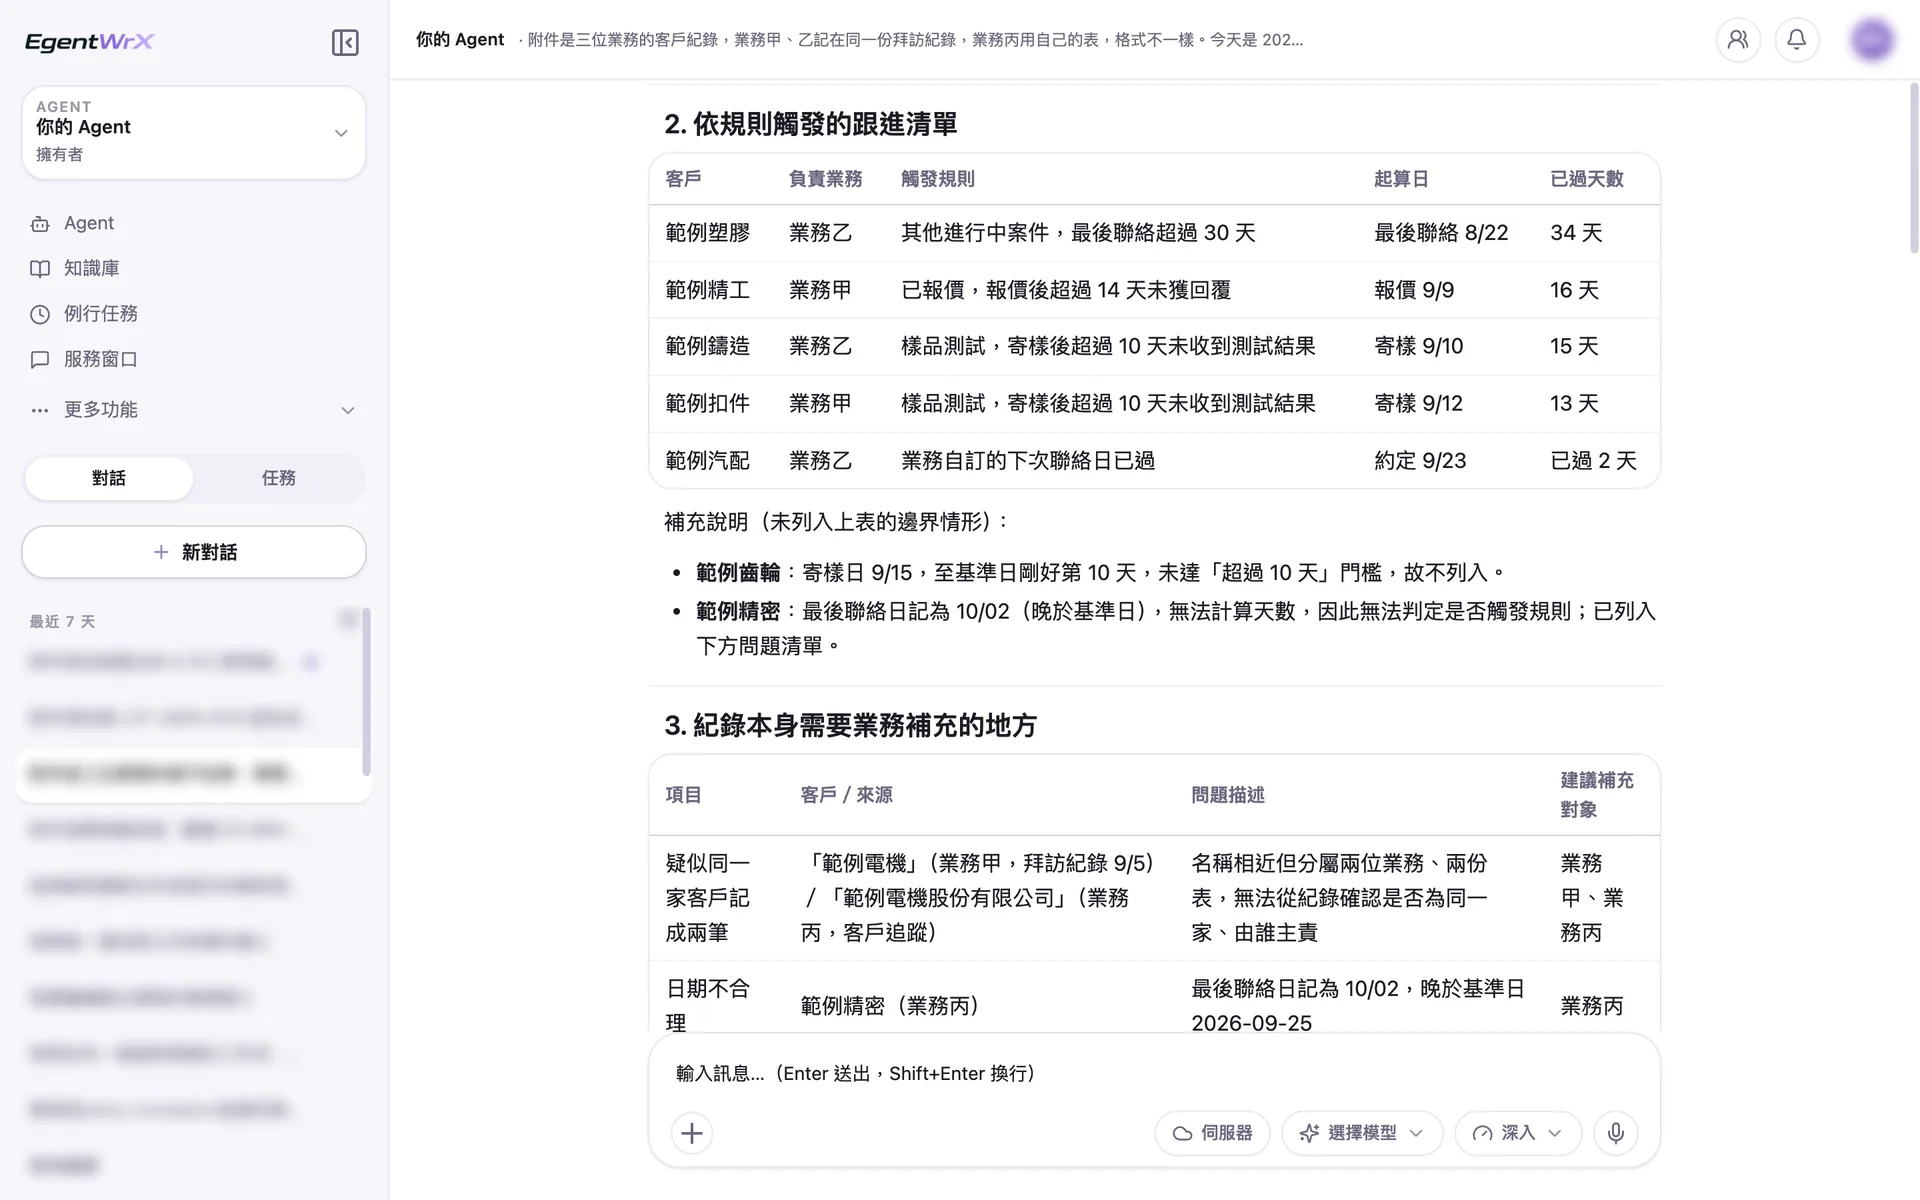Click the 已過 2 天 cell
This screenshot has width=1920, height=1200.
(1593, 461)
